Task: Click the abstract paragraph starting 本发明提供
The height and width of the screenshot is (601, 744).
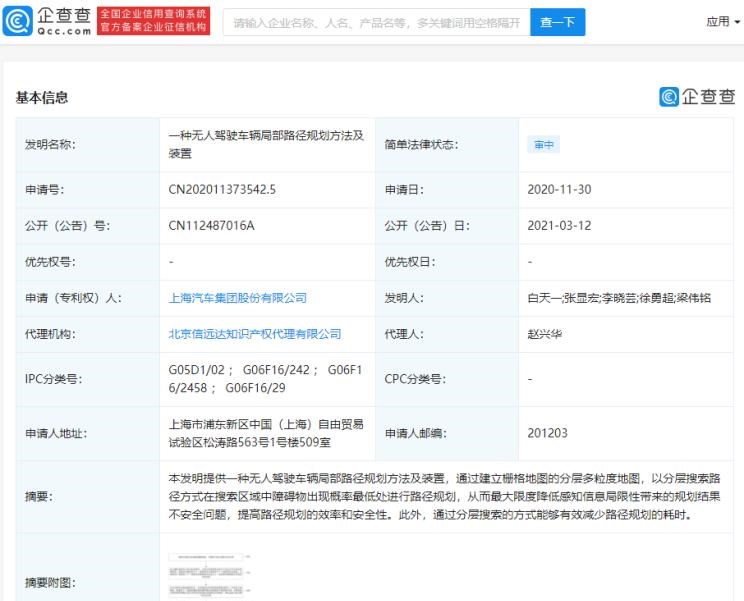Action: (445, 496)
